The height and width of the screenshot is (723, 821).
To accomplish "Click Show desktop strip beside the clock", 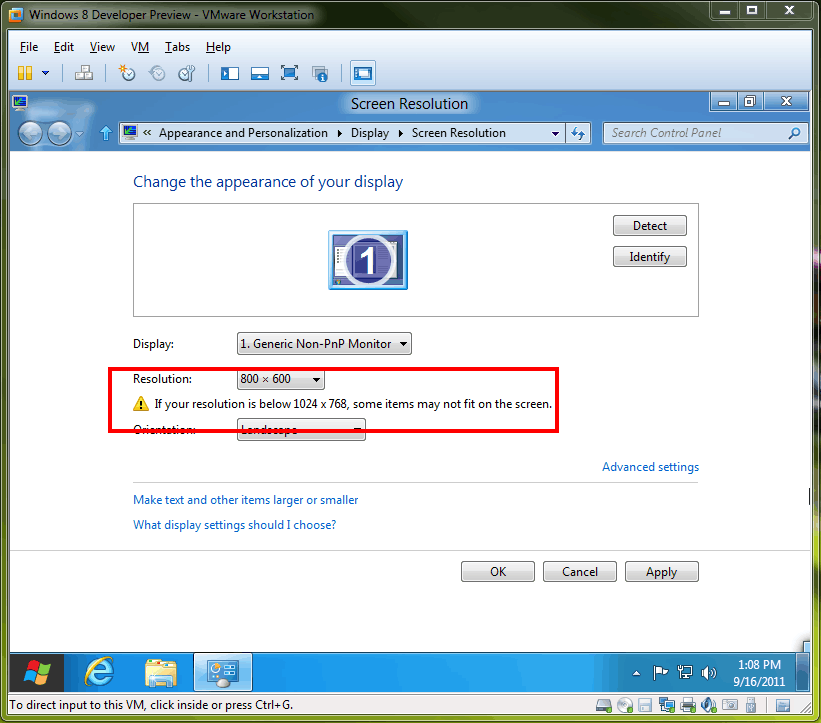I will [802, 672].
